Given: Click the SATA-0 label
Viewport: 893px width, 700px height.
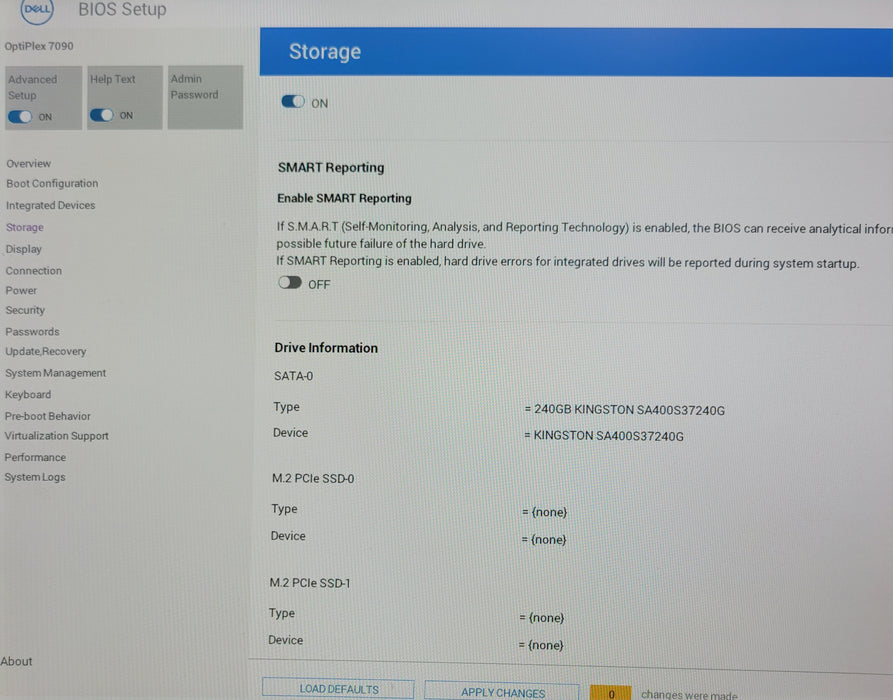Looking at the screenshot, I should point(293,376).
